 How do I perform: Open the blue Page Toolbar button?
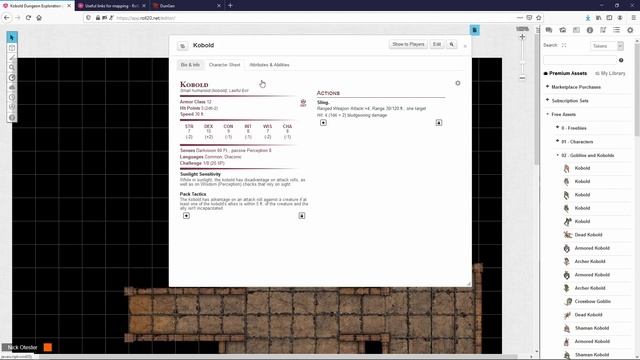(474, 30)
